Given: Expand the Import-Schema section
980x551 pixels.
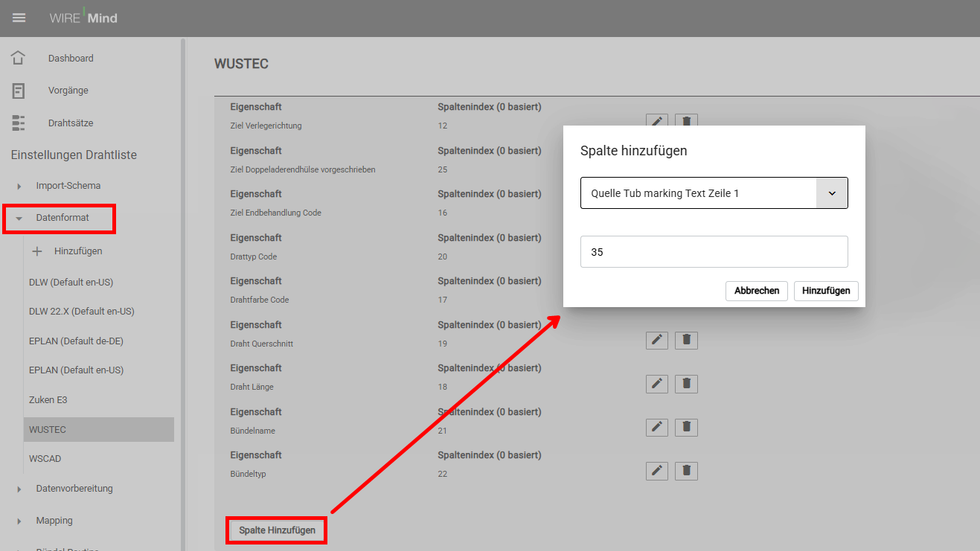Looking at the screenshot, I should (19, 186).
